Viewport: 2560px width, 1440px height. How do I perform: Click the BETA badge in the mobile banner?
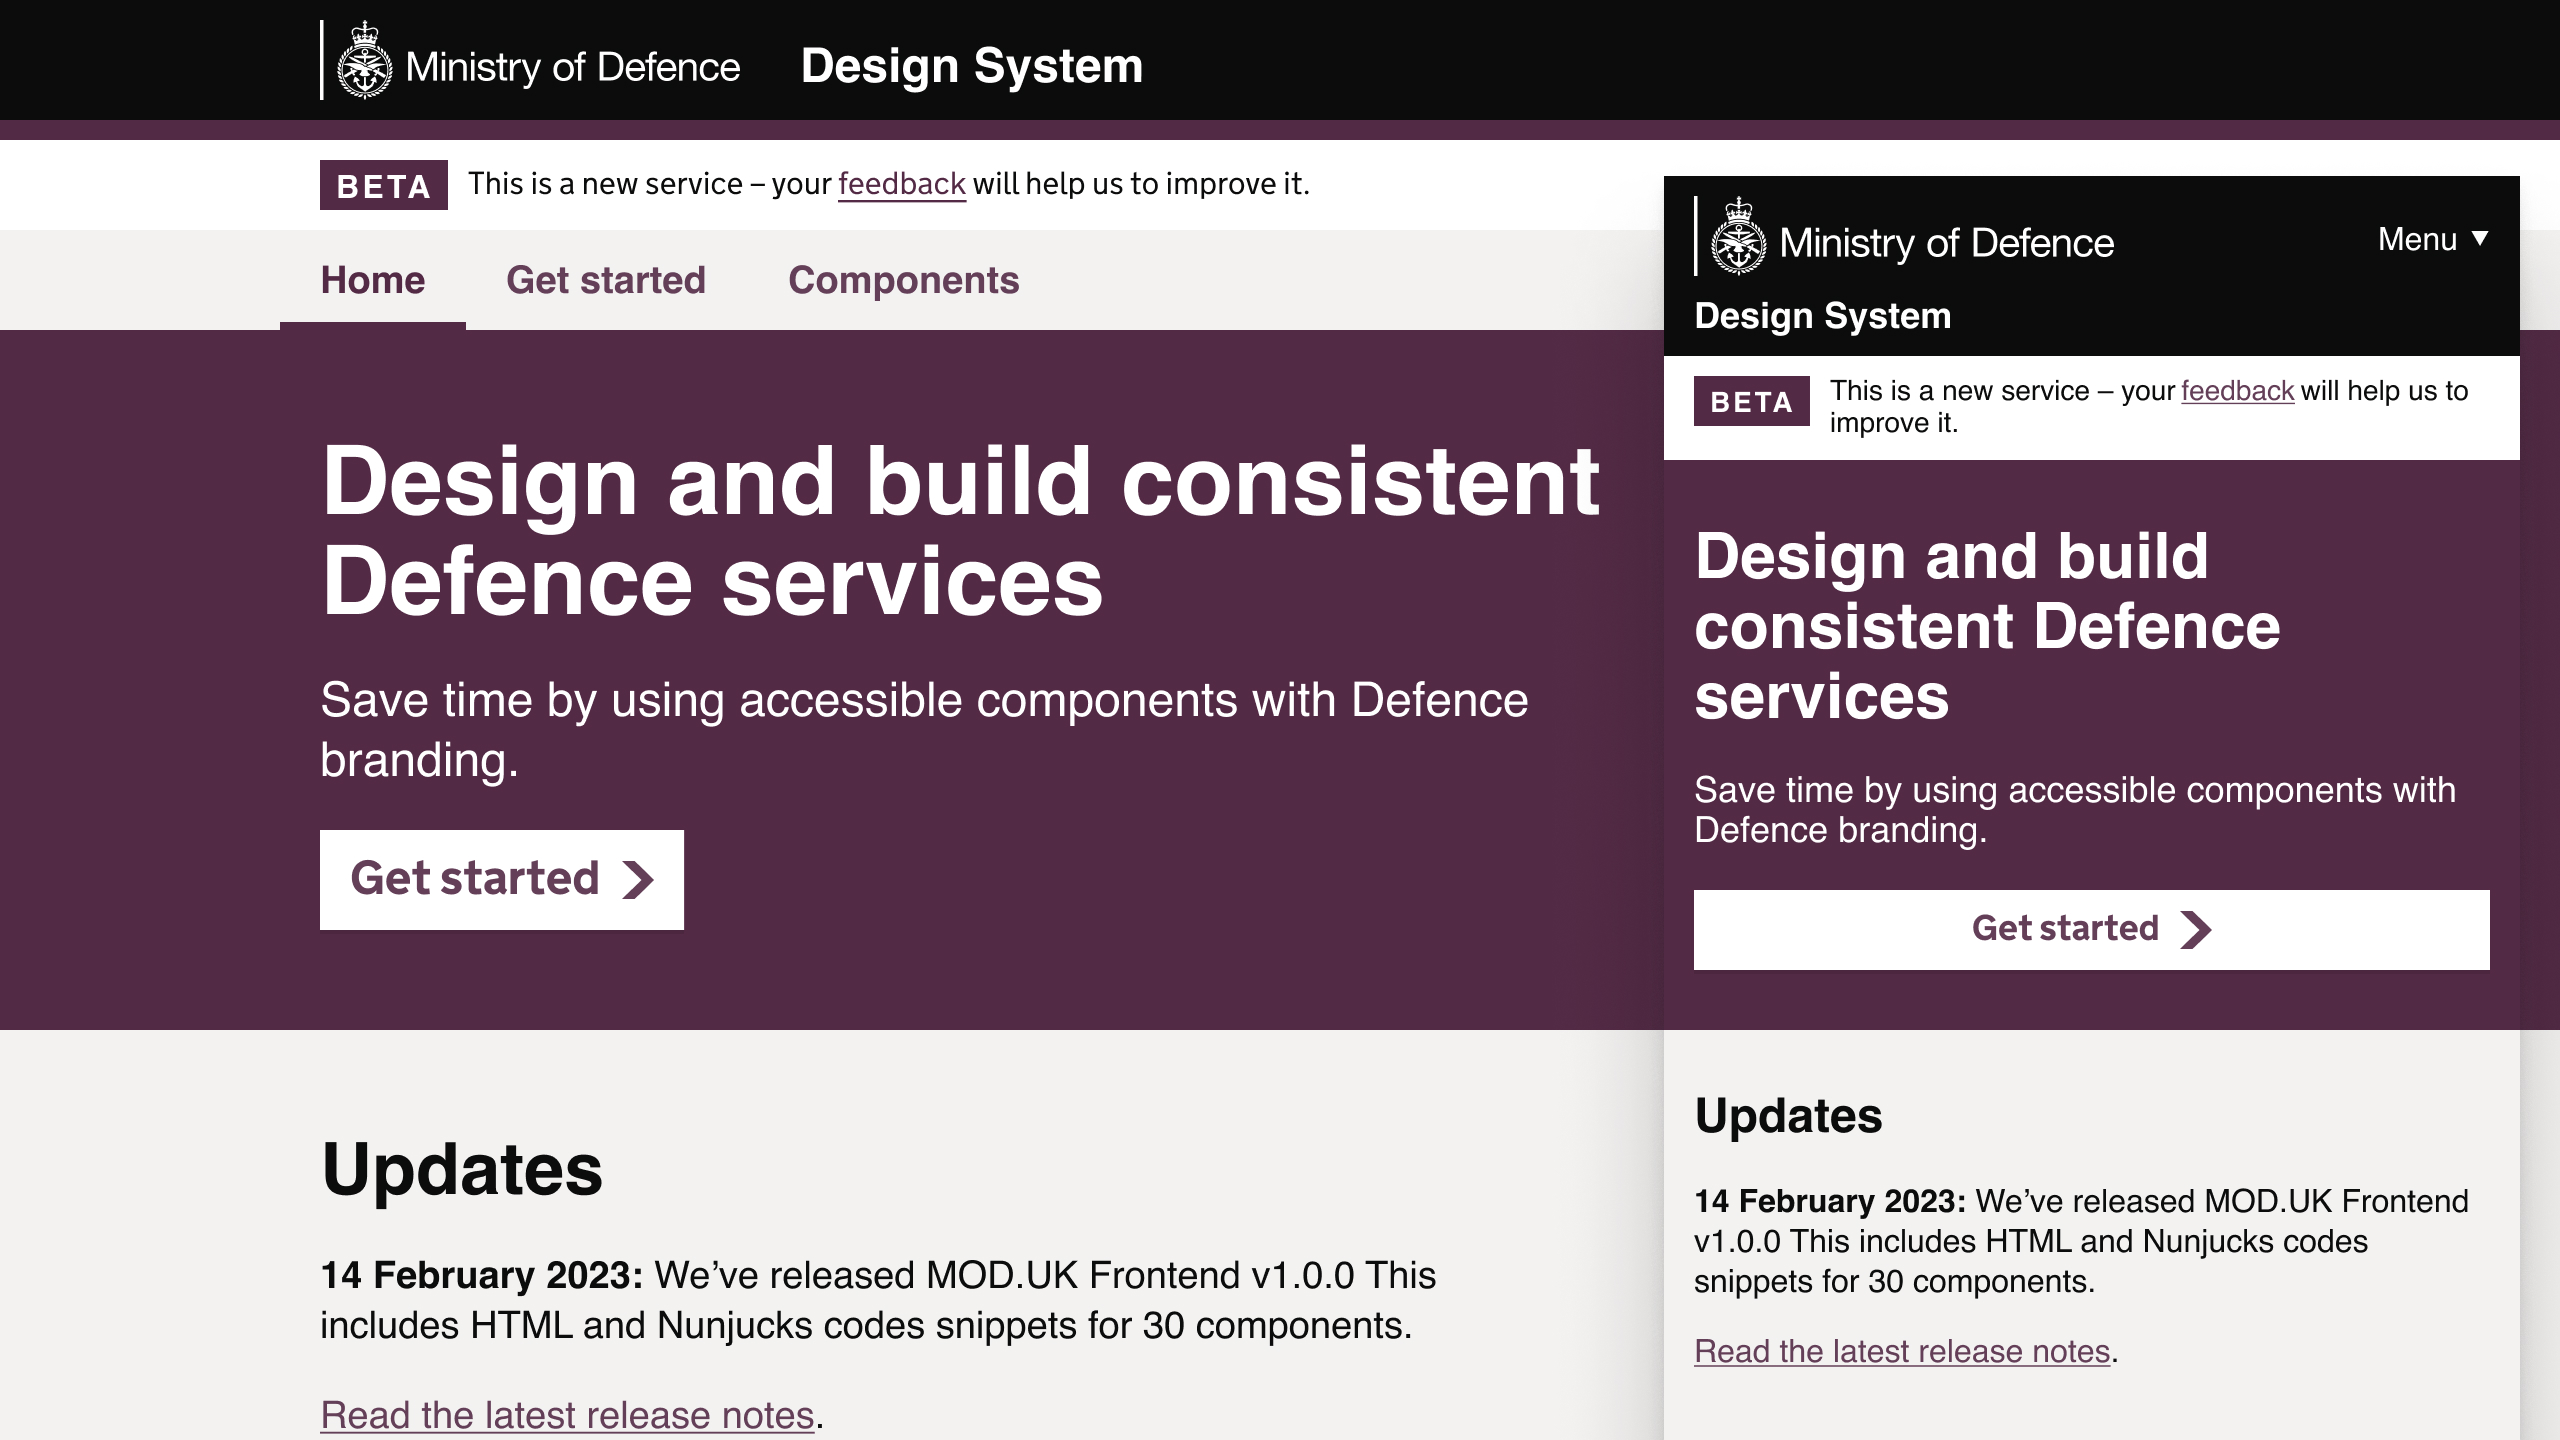pyautogui.click(x=1752, y=402)
